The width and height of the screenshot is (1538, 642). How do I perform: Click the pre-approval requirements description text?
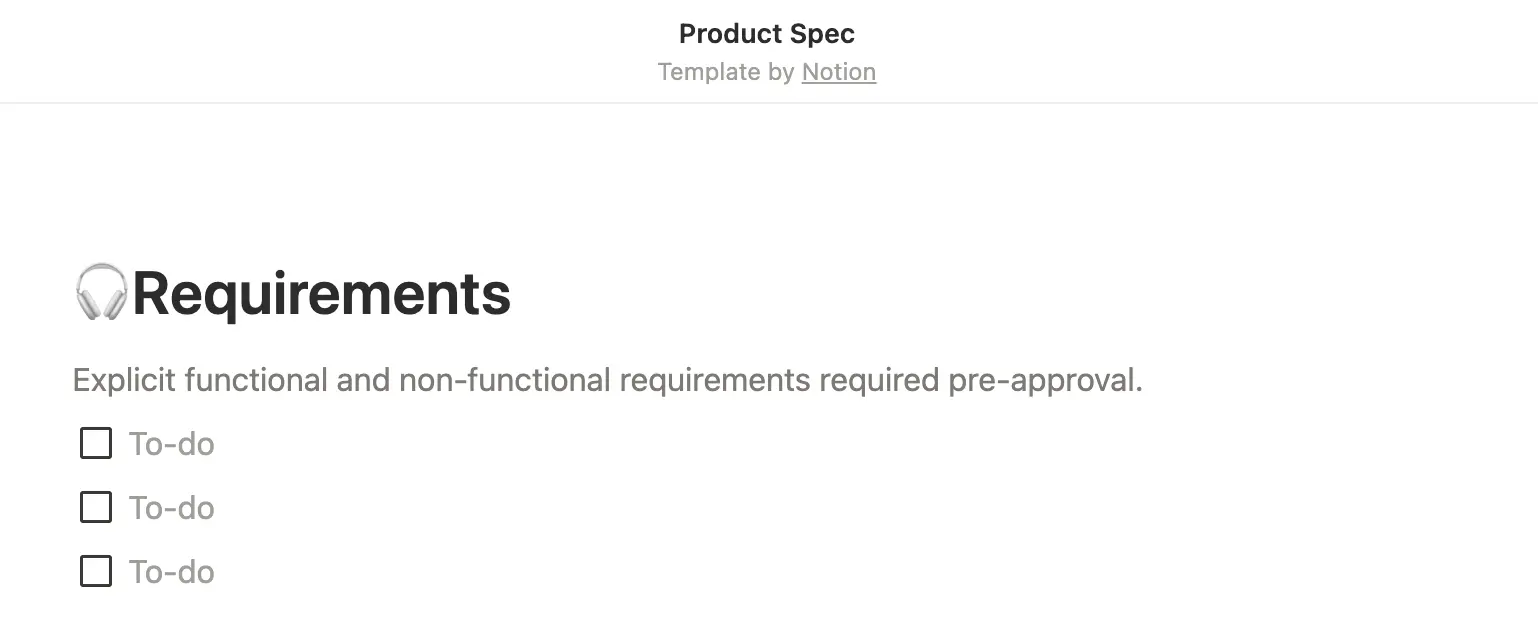[x=607, y=380]
